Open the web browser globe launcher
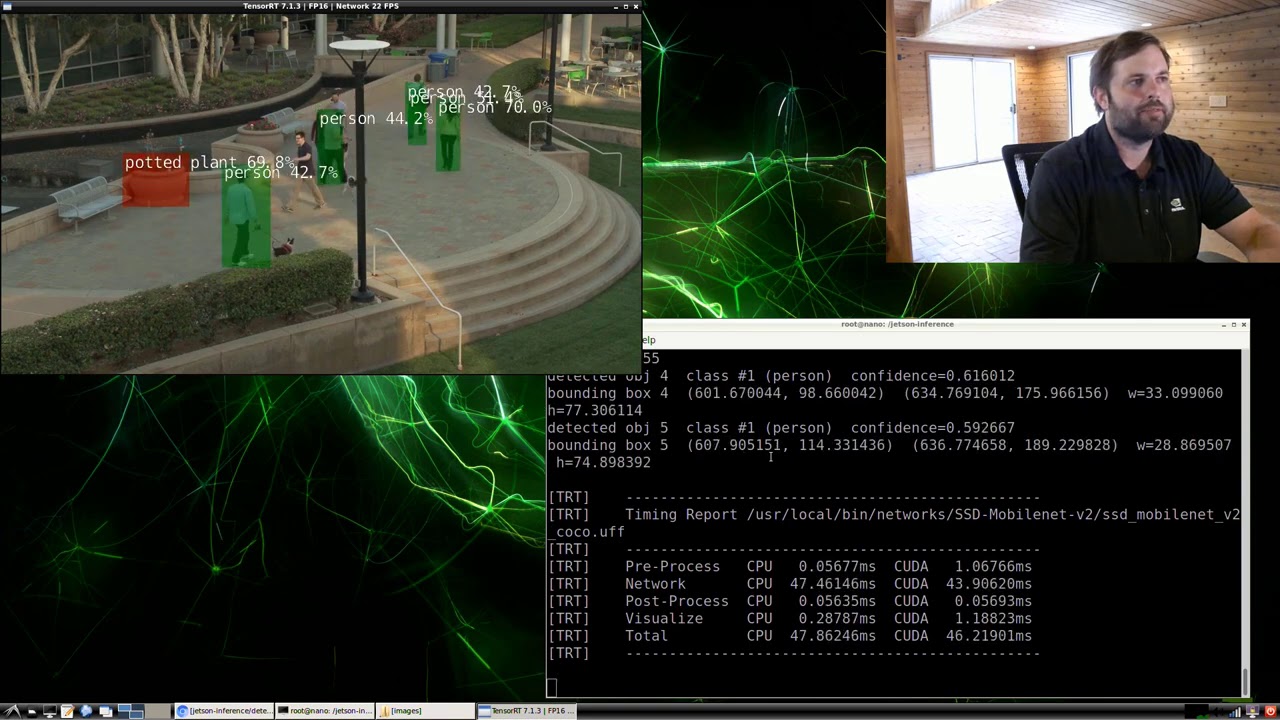The height and width of the screenshot is (720, 1280). 86,711
